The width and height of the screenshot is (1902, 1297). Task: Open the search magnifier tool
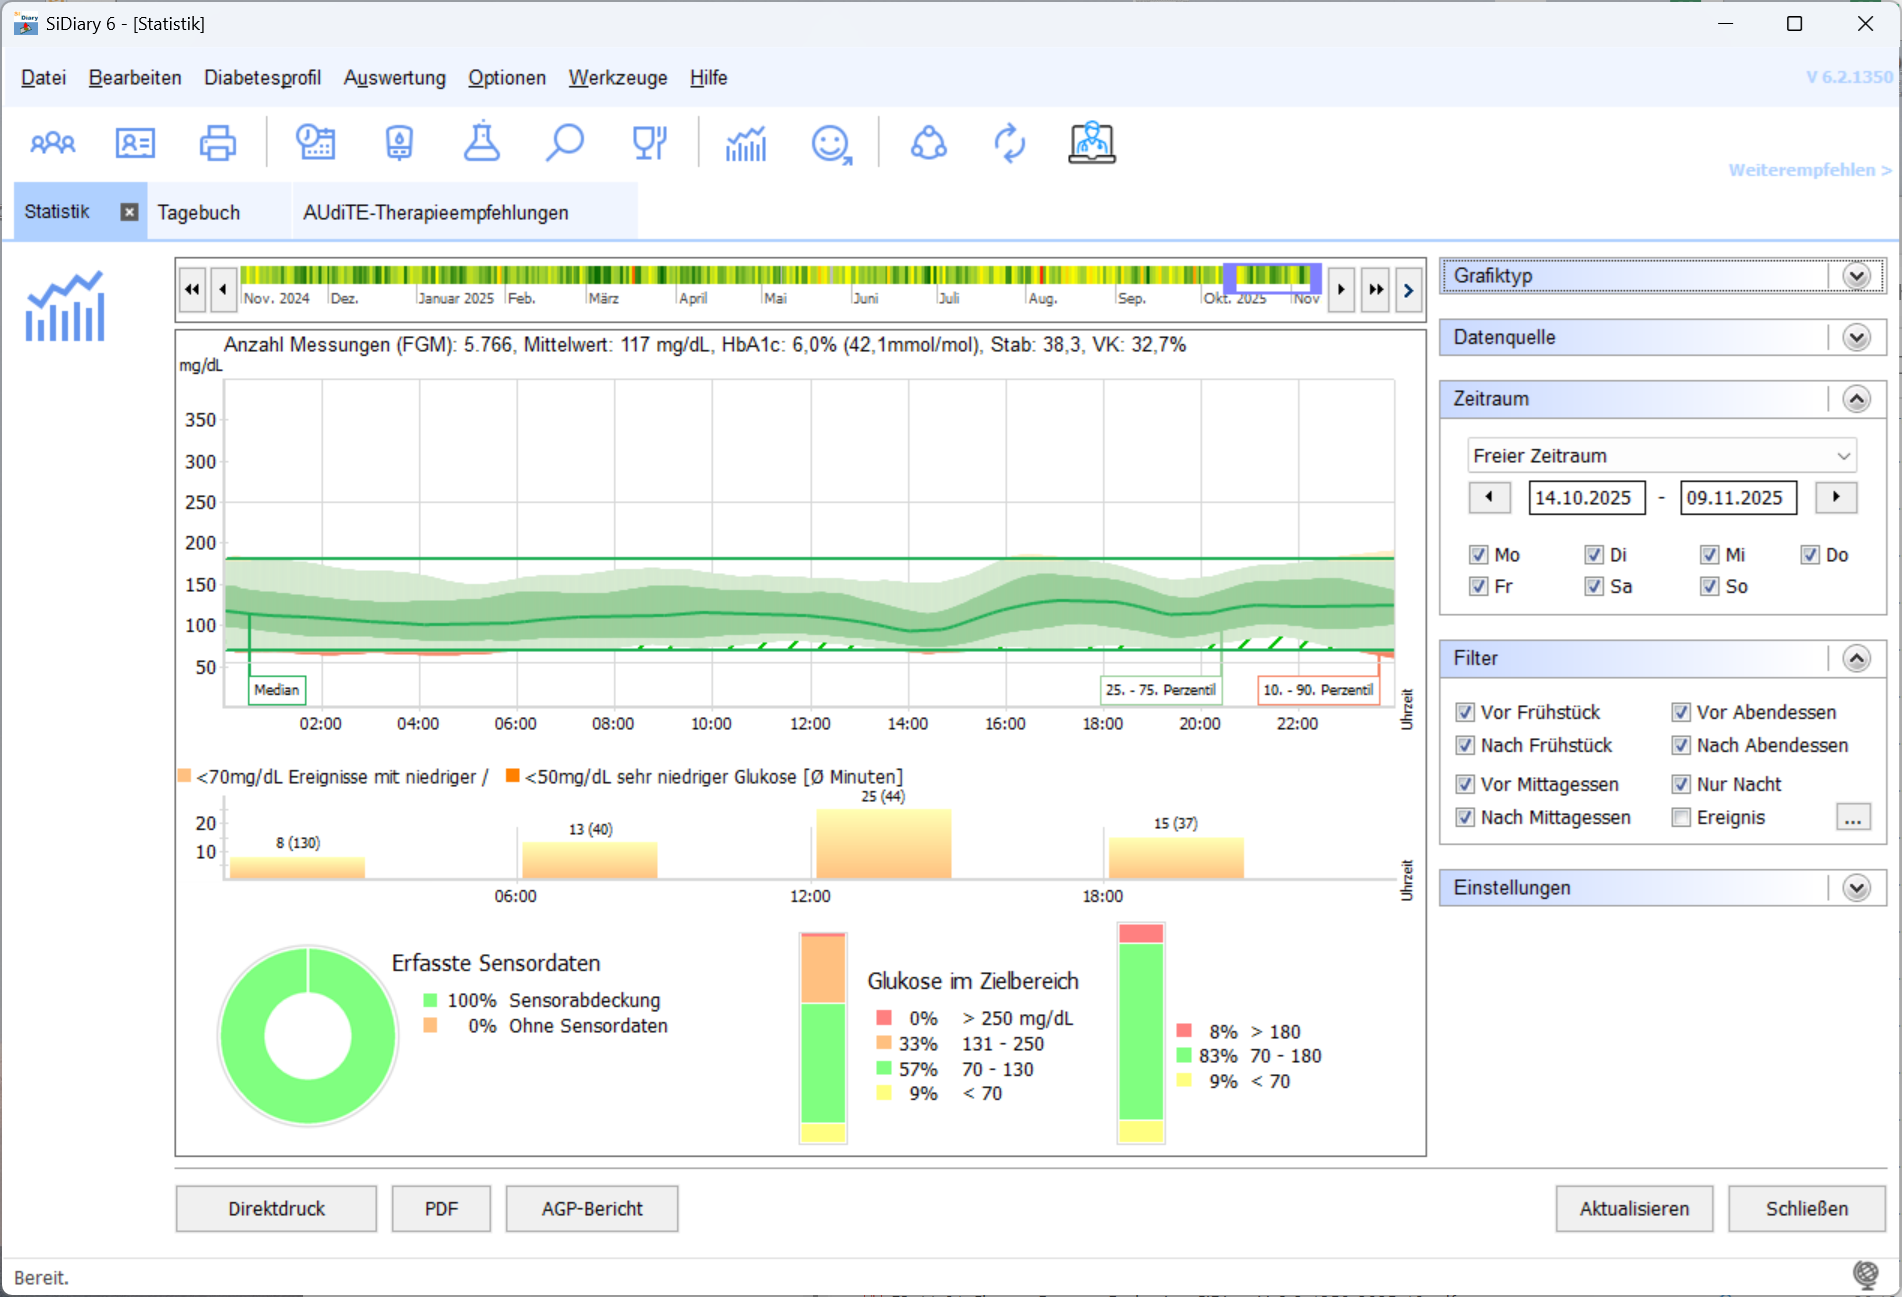pos(564,142)
